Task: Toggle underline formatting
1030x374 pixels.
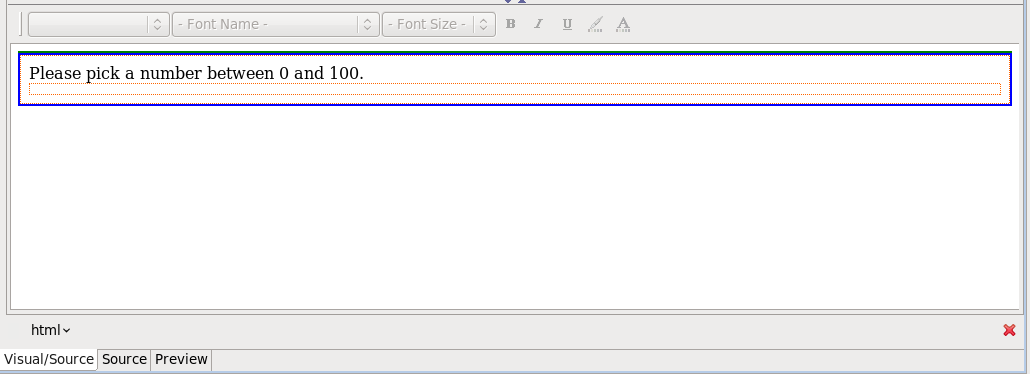Action: [x=568, y=24]
